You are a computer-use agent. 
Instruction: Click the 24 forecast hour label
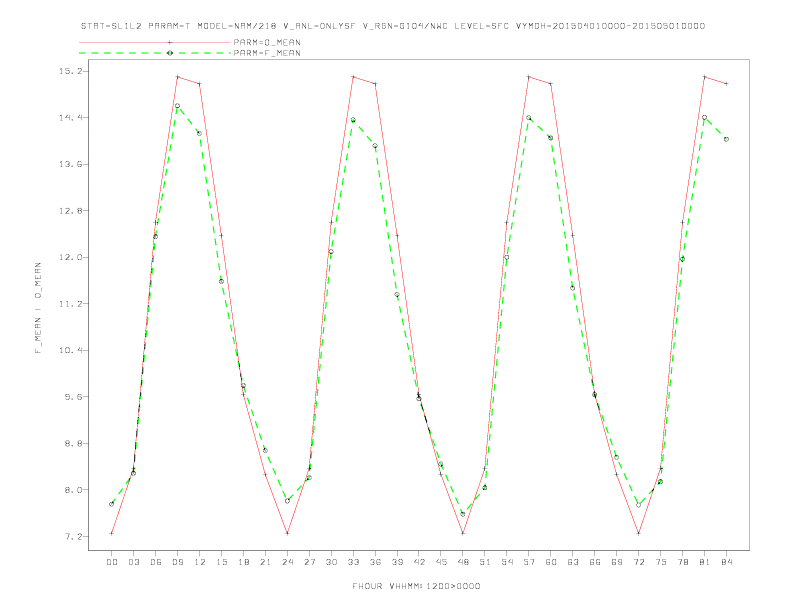click(x=287, y=562)
